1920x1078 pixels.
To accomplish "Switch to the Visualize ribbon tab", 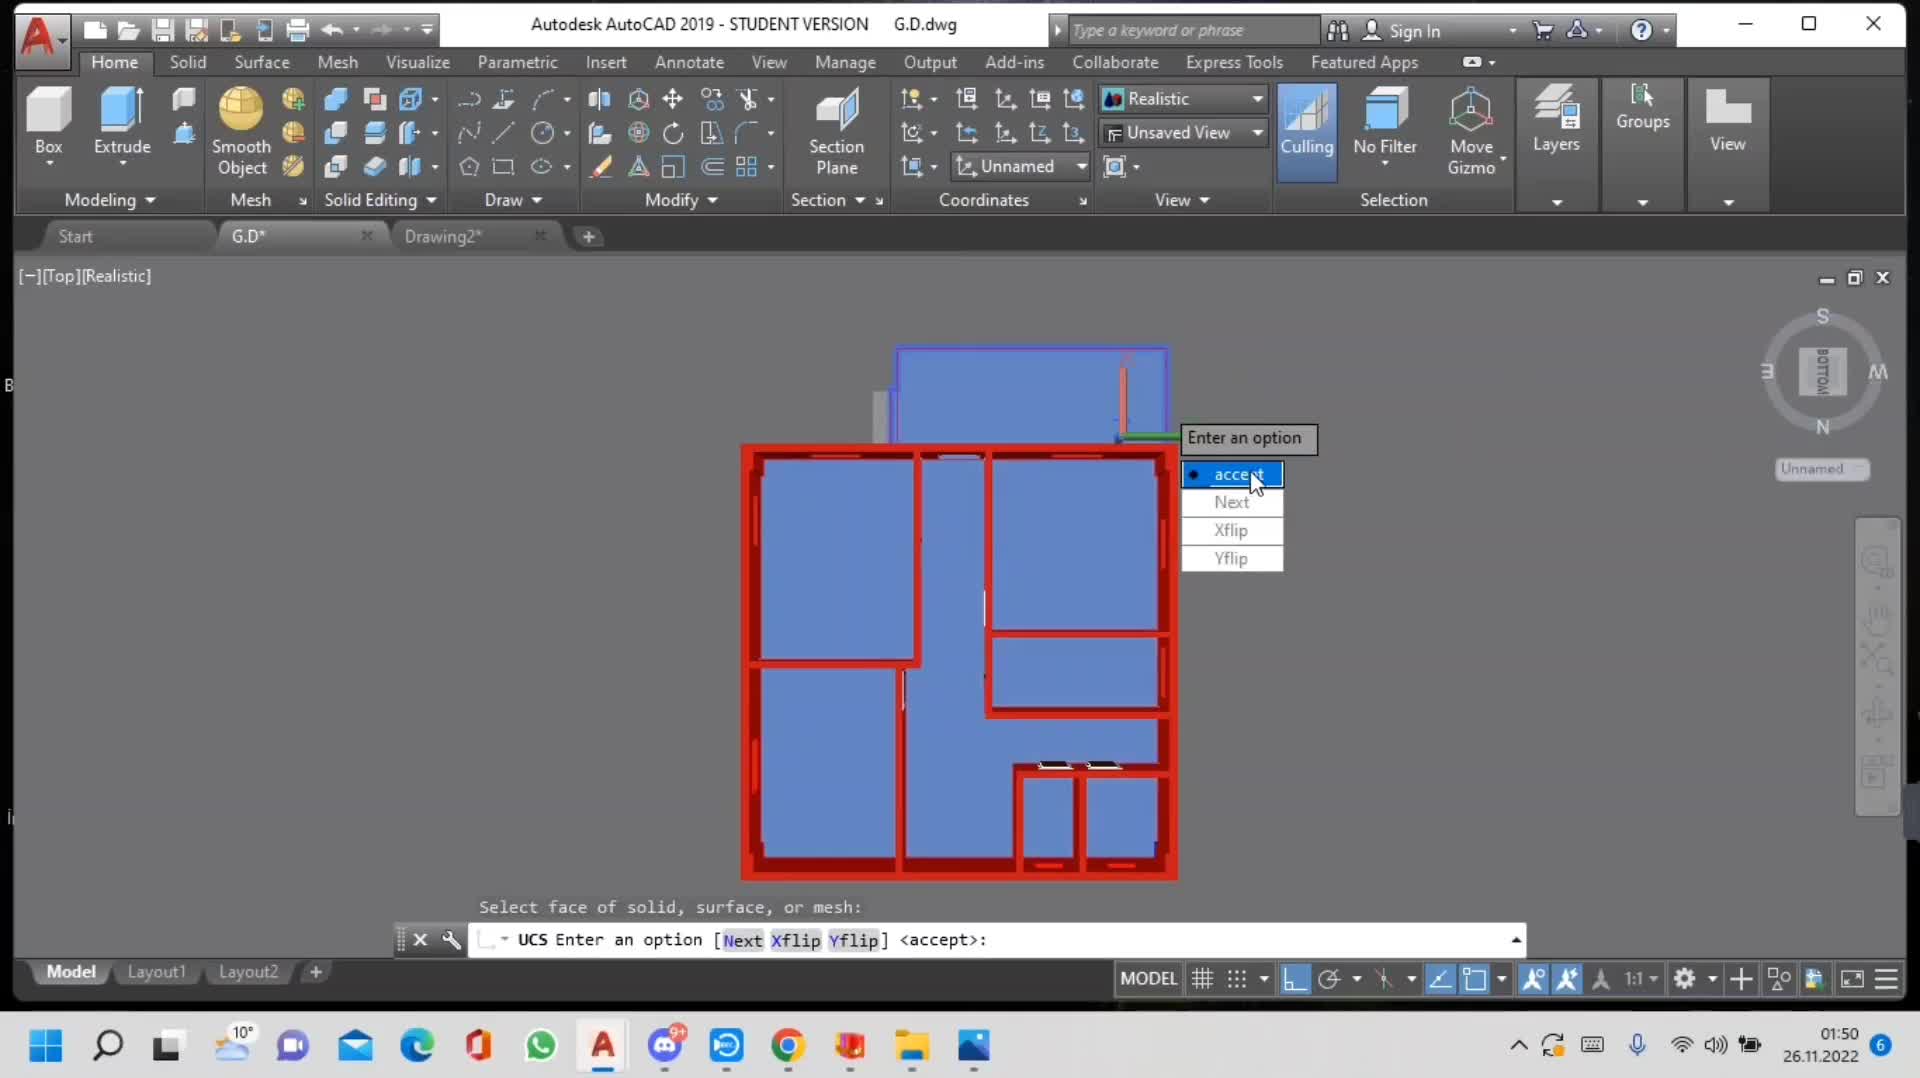I will click(417, 62).
